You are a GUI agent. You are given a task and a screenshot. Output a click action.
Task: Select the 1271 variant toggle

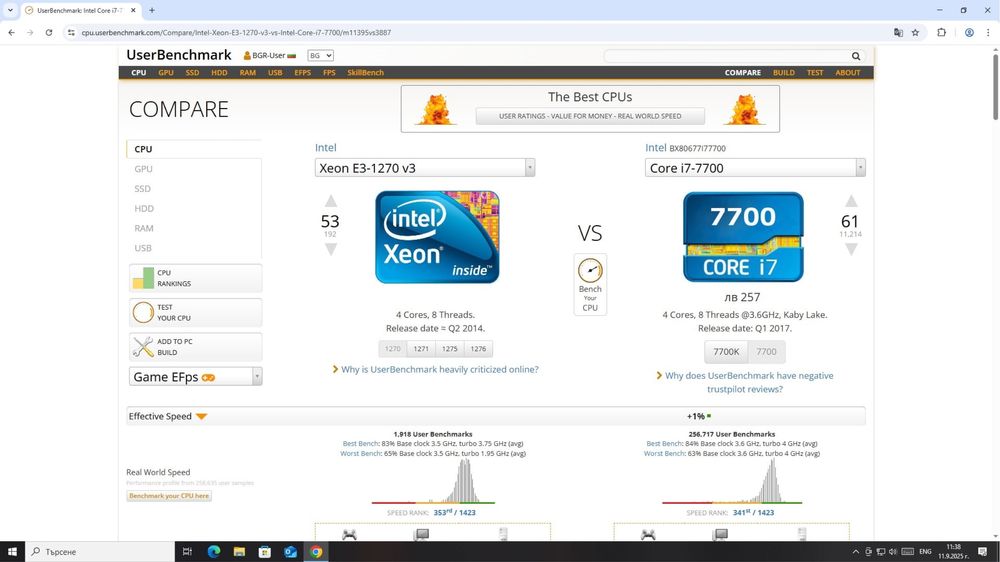click(x=421, y=349)
